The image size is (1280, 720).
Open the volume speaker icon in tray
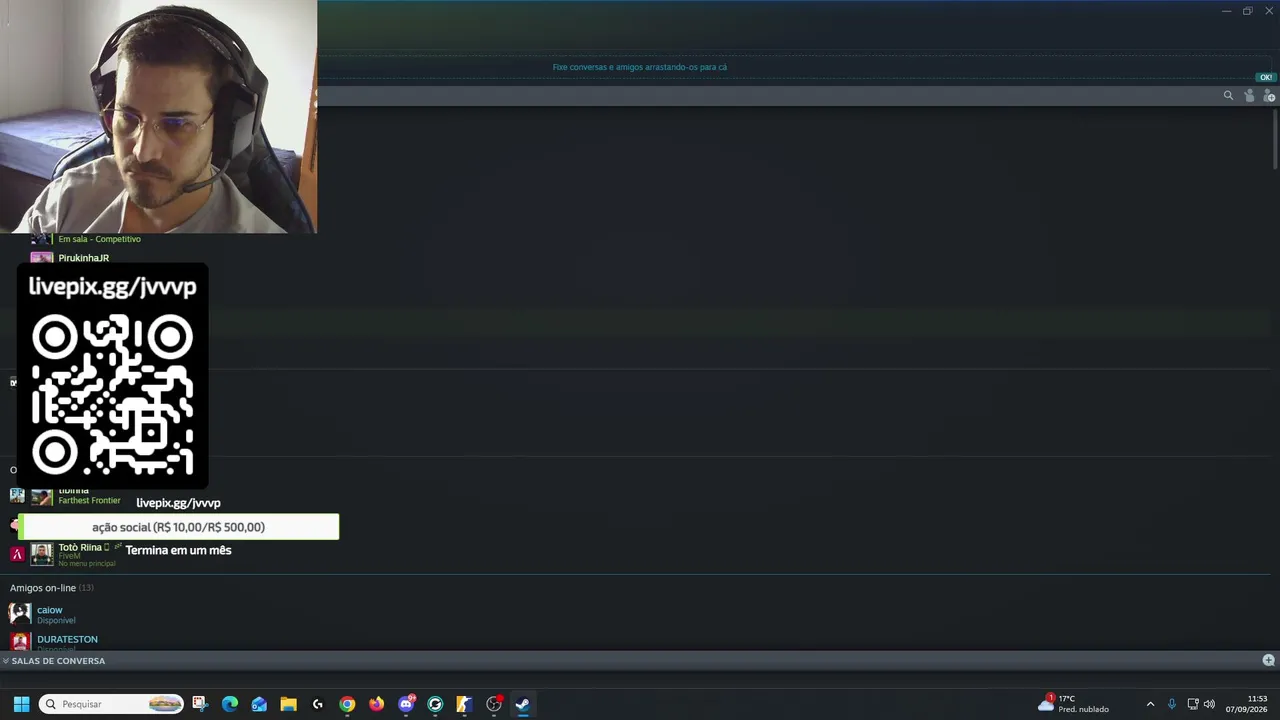(1209, 704)
